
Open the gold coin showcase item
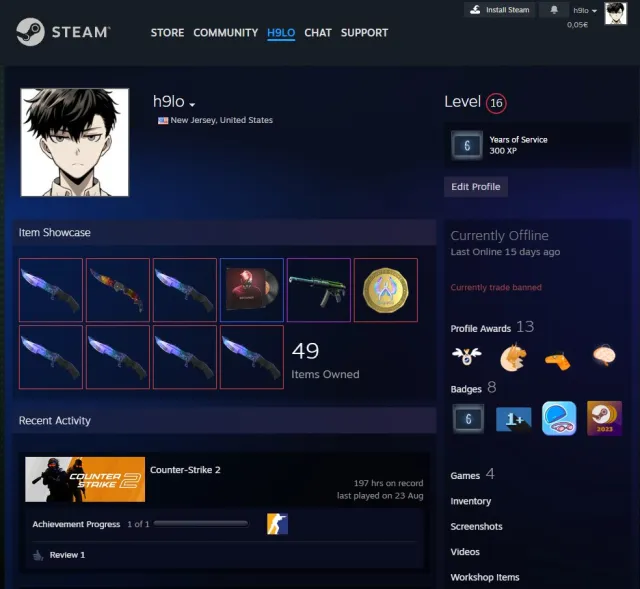[386, 290]
